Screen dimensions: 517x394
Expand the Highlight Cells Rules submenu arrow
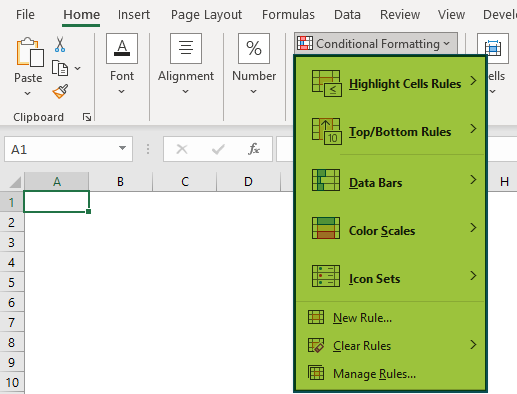pyautogui.click(x=473, y=80)
